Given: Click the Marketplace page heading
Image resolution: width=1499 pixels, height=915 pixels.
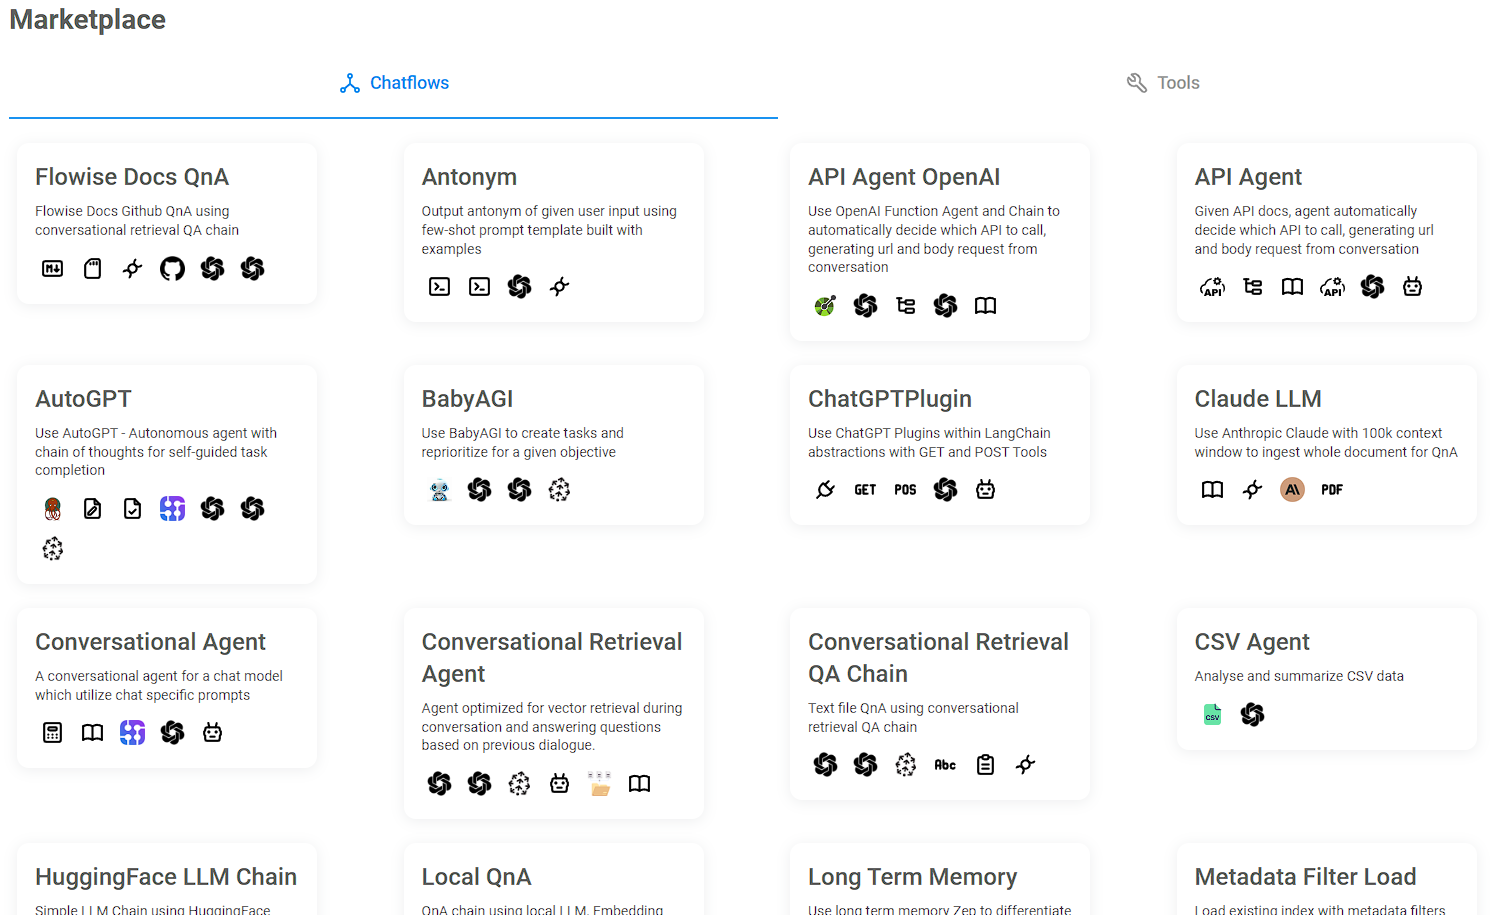Looking at the screenshot, I should (x=88, y=20).
